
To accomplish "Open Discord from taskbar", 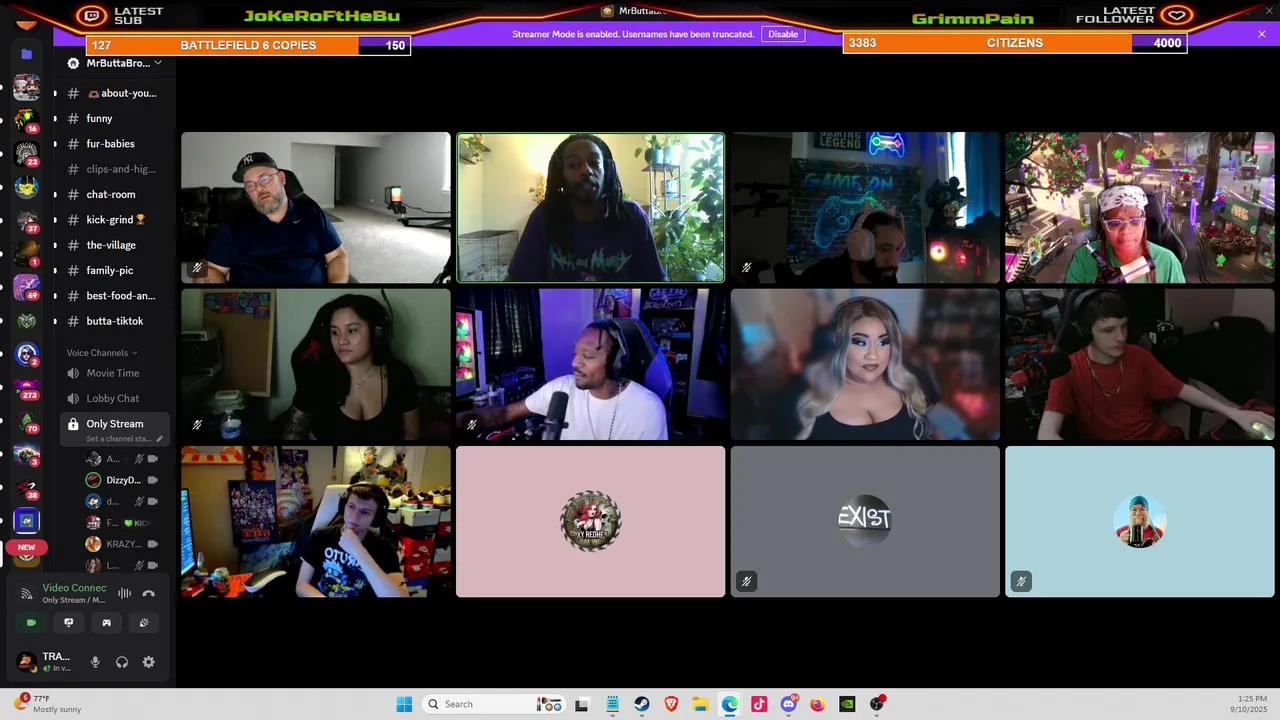I will coord(789,704).
